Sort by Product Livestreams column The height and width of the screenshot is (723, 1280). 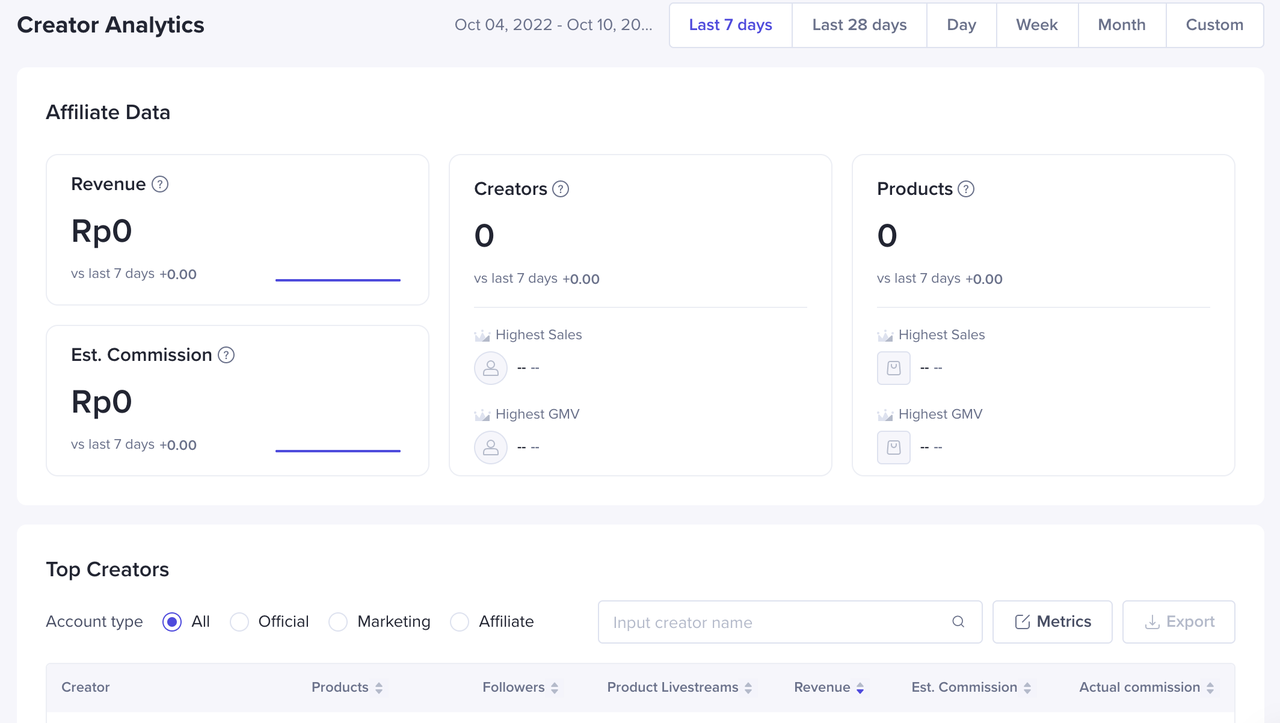pos(748,688)
